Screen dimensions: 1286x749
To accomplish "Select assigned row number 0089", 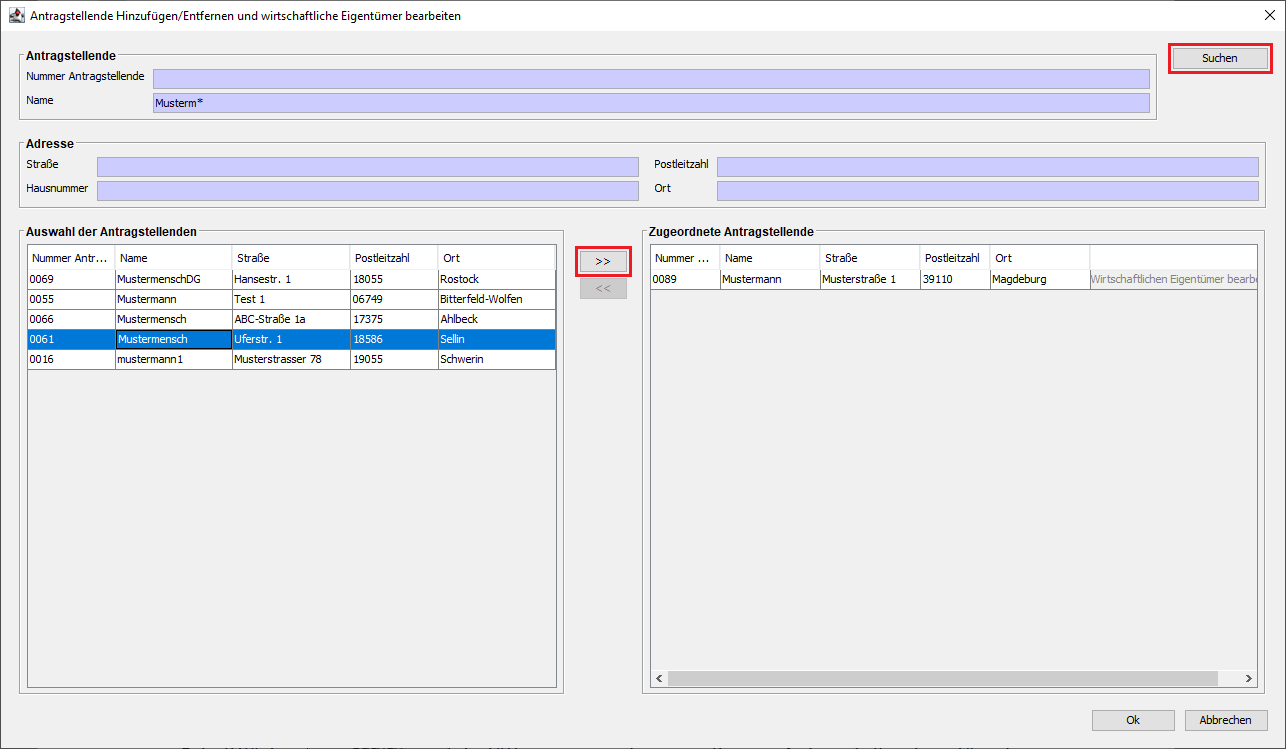I will point(685,280).
